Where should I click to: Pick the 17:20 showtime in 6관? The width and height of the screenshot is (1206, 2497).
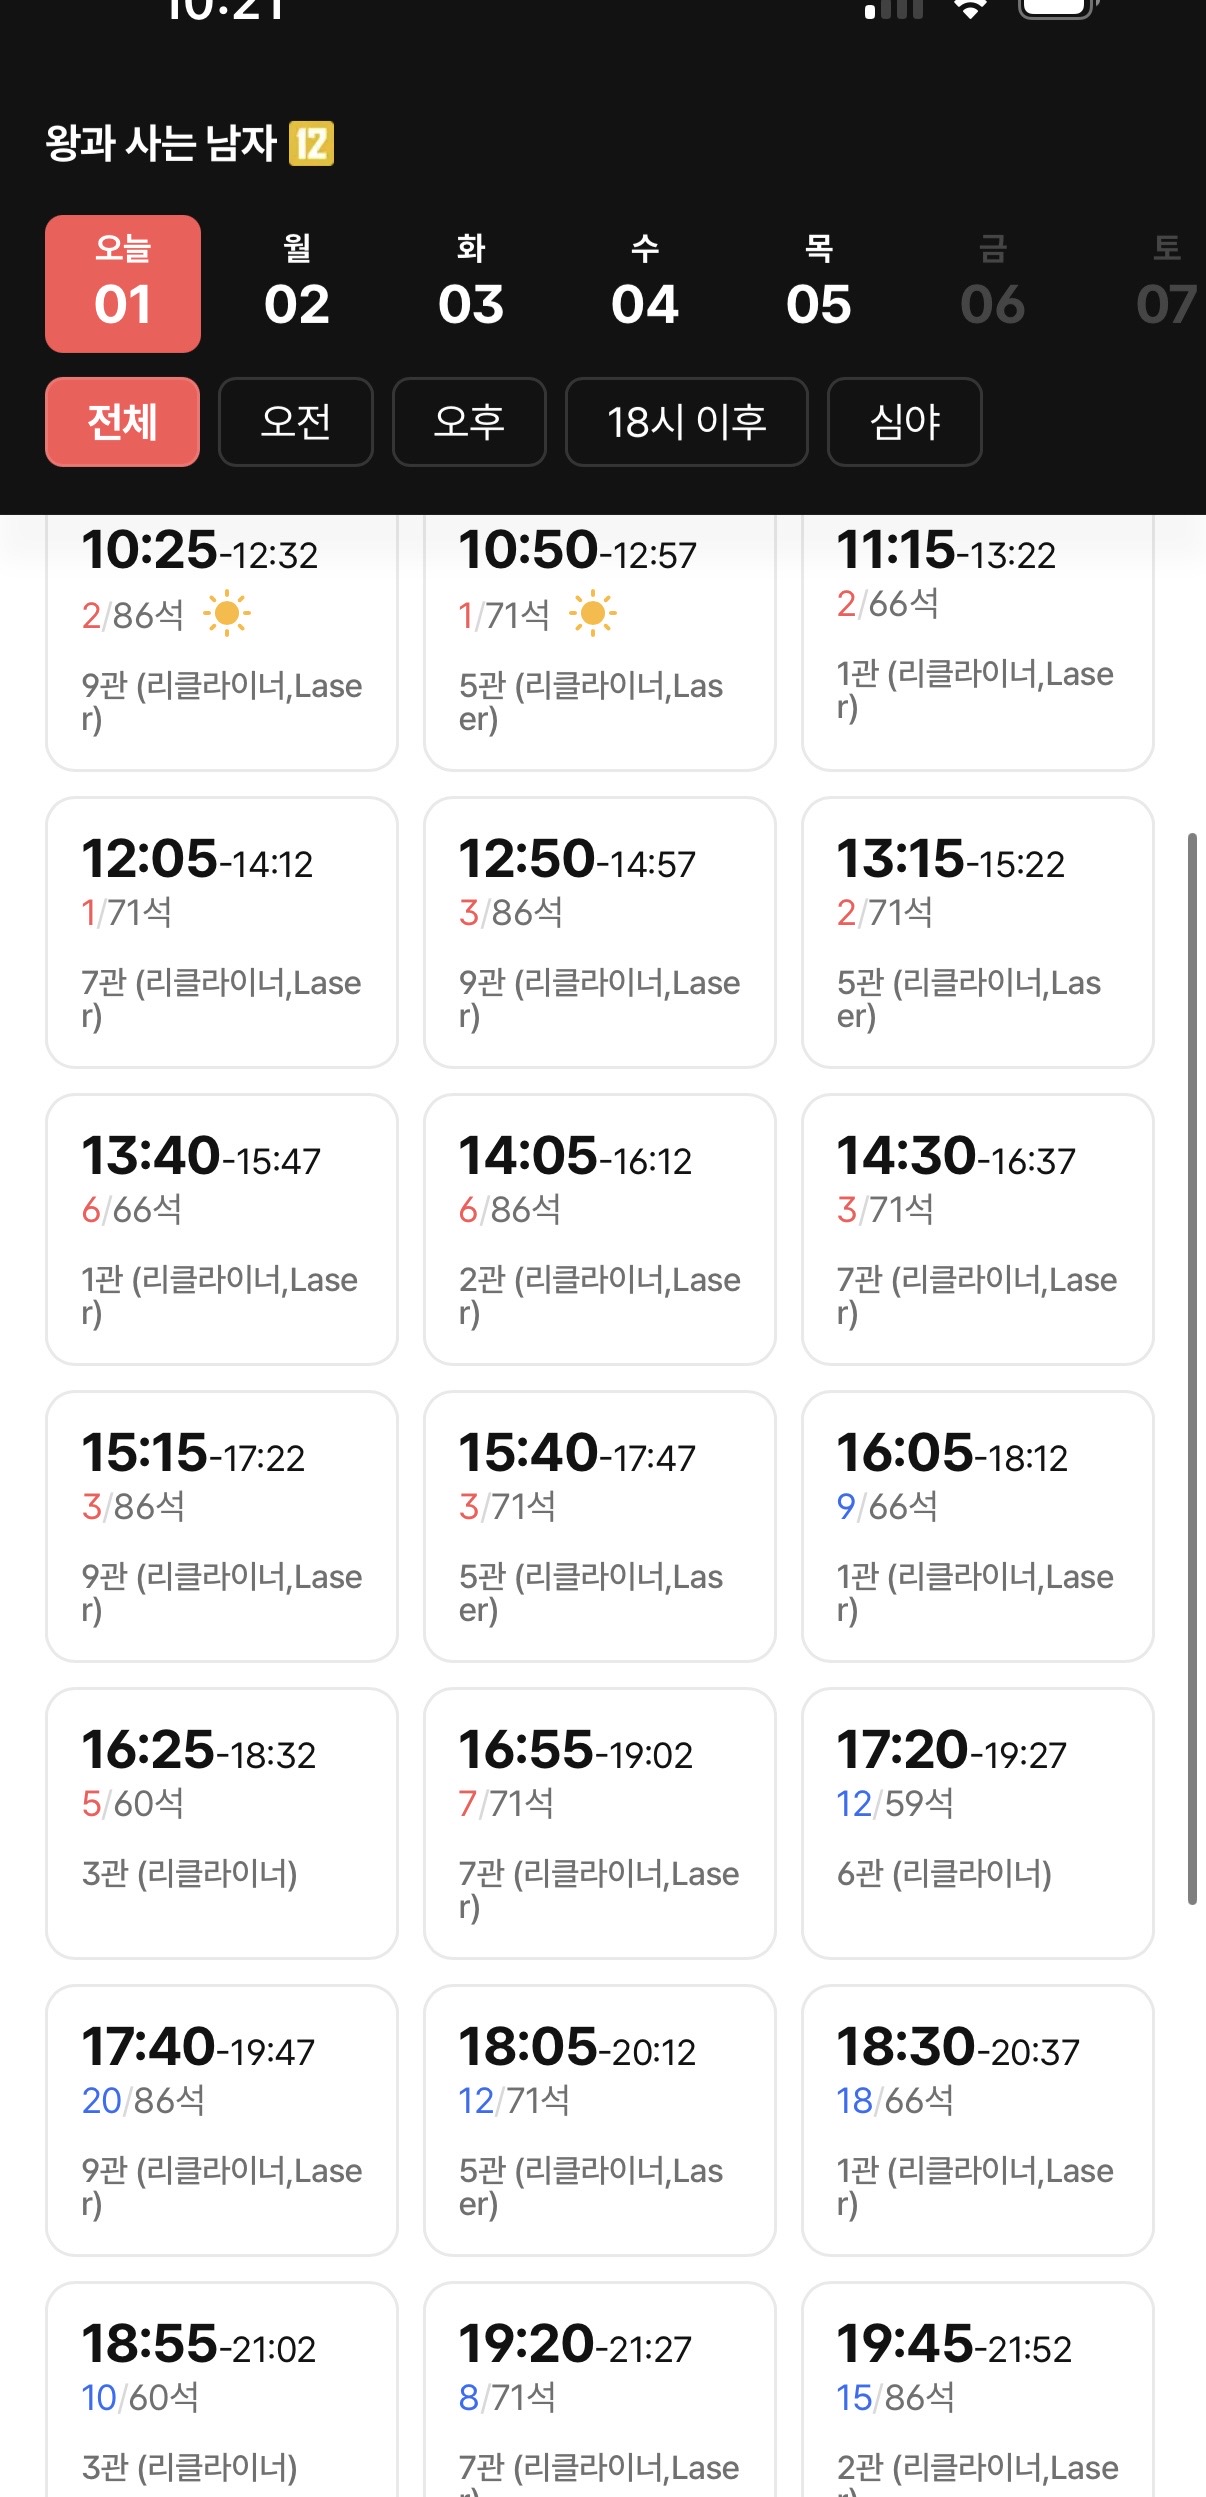tap(978, 1823)
